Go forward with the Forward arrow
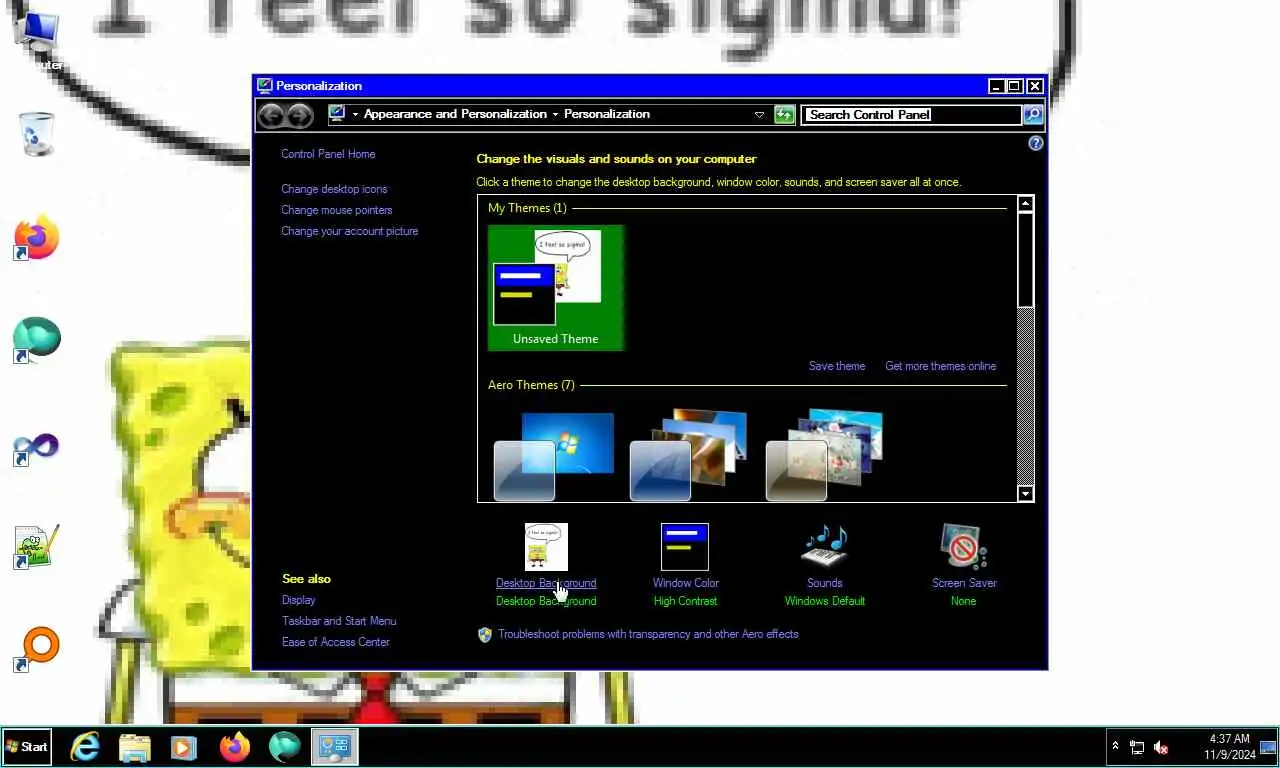 pyautogui.click(x=300, y=115)
